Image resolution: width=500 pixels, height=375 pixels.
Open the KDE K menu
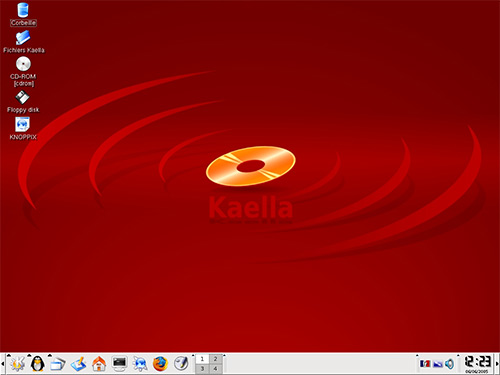(17, 363)
